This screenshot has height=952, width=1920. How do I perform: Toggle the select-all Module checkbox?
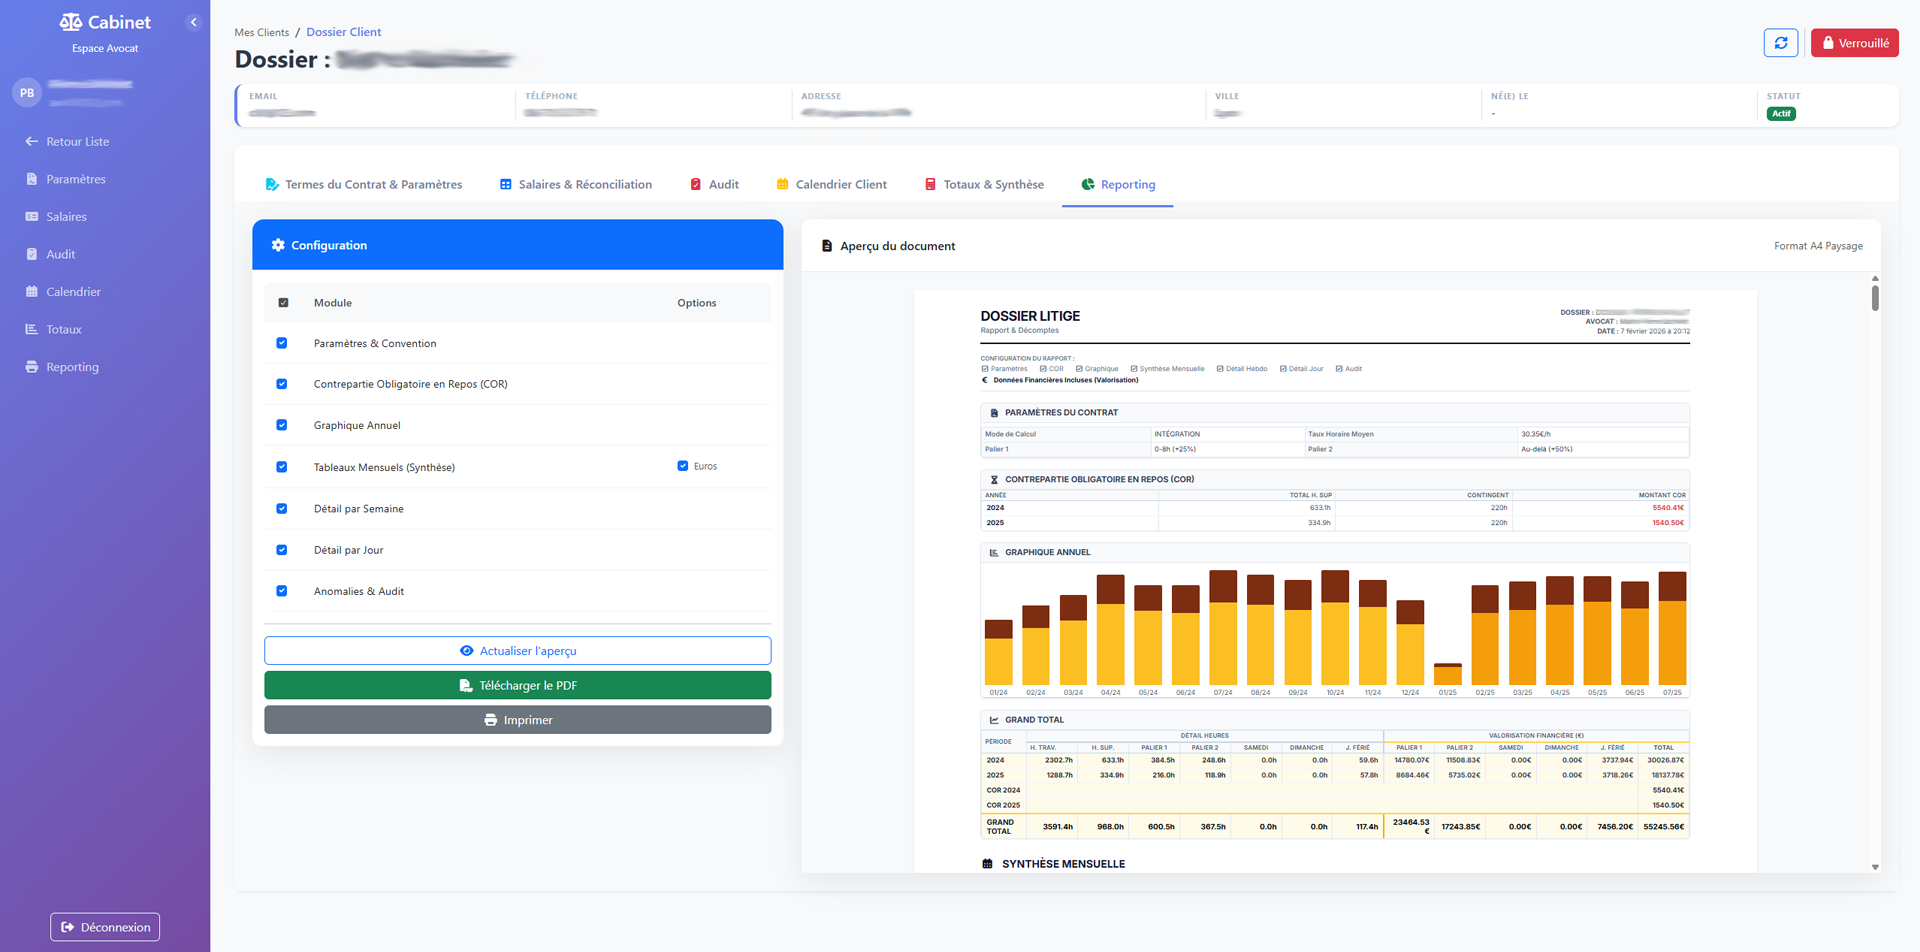click(283, 303)
